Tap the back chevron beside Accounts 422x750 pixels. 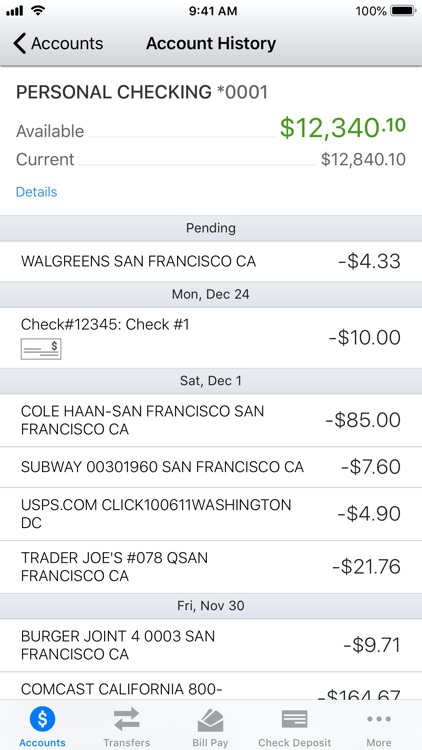point(19,43)
